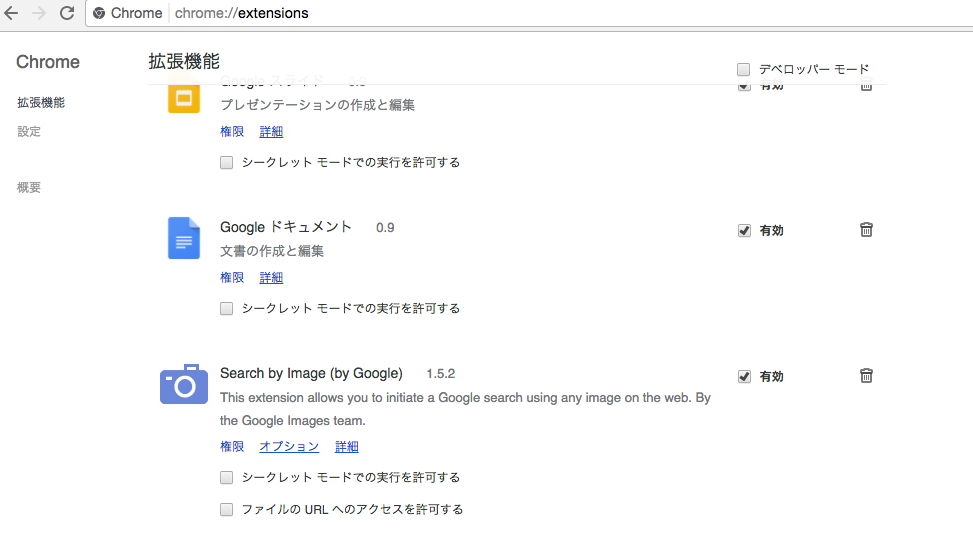Click the プレゼンテーションの作成と編集 description
The image size is (973, 558).
pyautogui.click(x=317, y=105)
